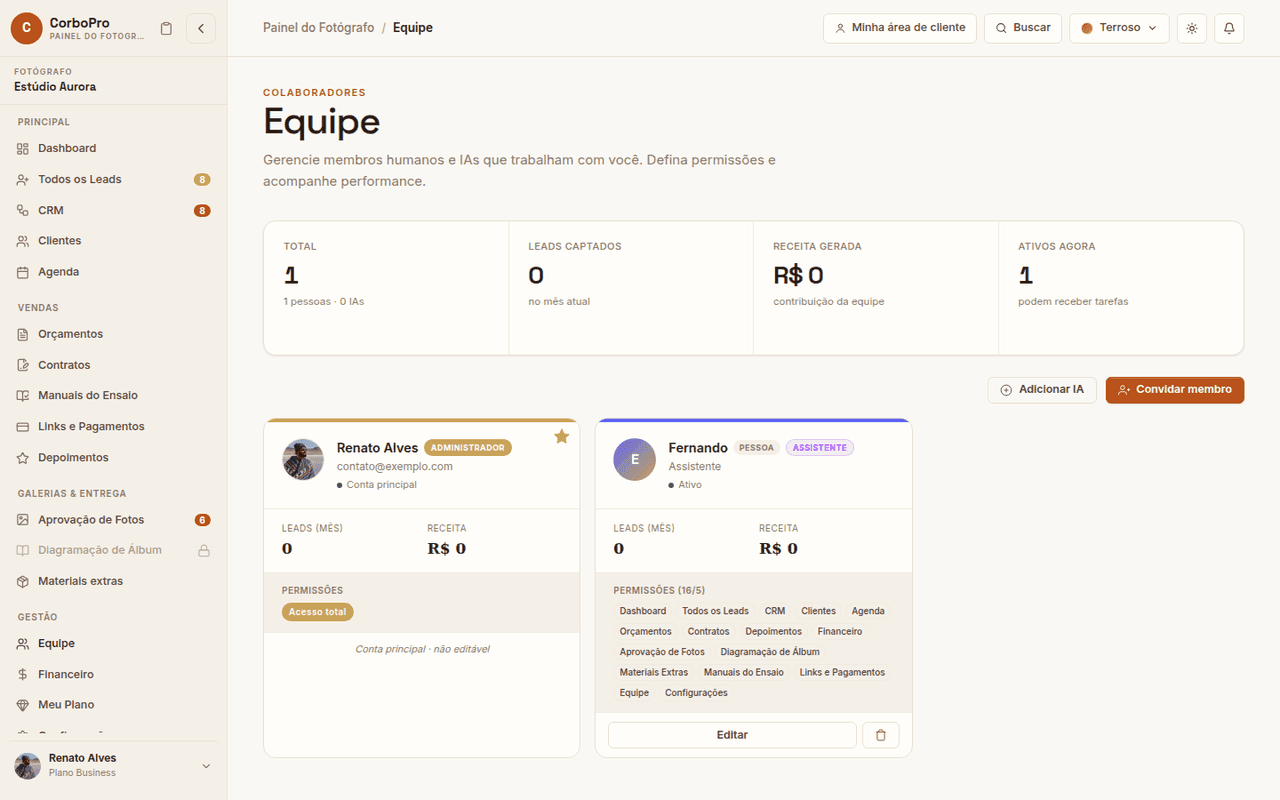Open the Terroso theme dropdown
The height and width of the screenshot is (800, 1280).
[1119, 28]
